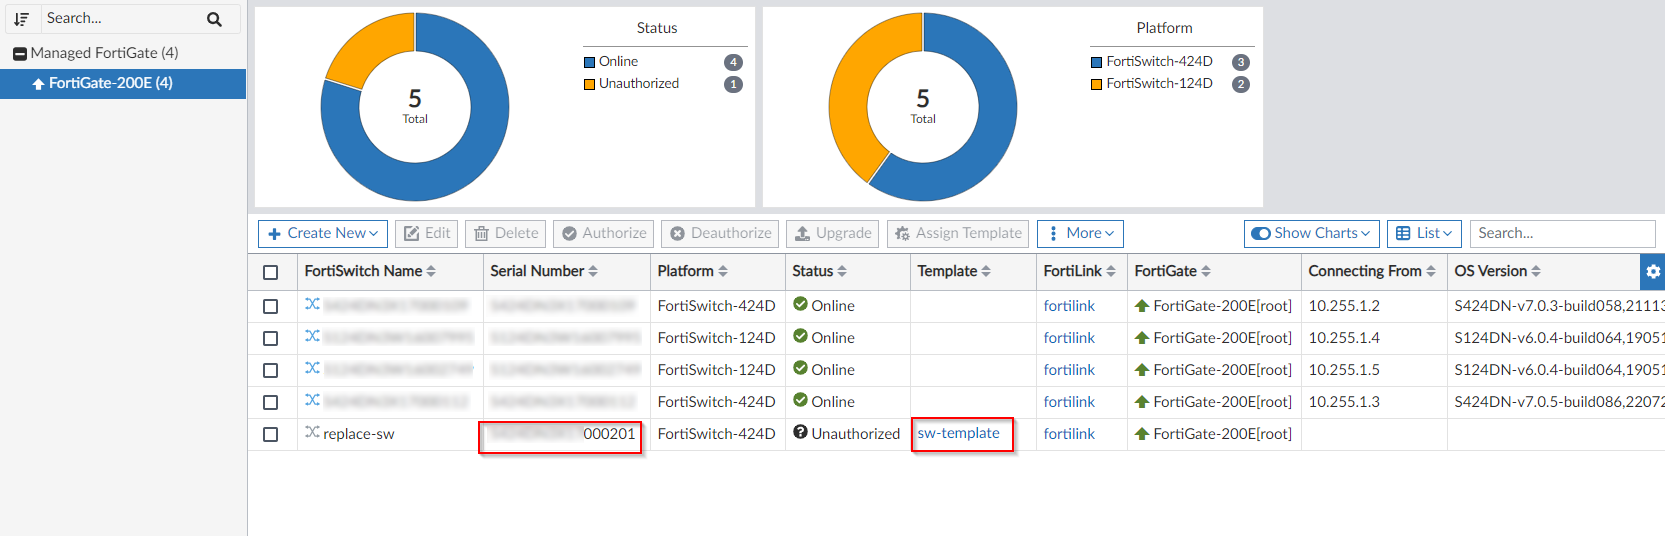Viewport: 1665px width, 536px height.
Task: Select the replace-sw row checkbox
Action: point(270,434)
